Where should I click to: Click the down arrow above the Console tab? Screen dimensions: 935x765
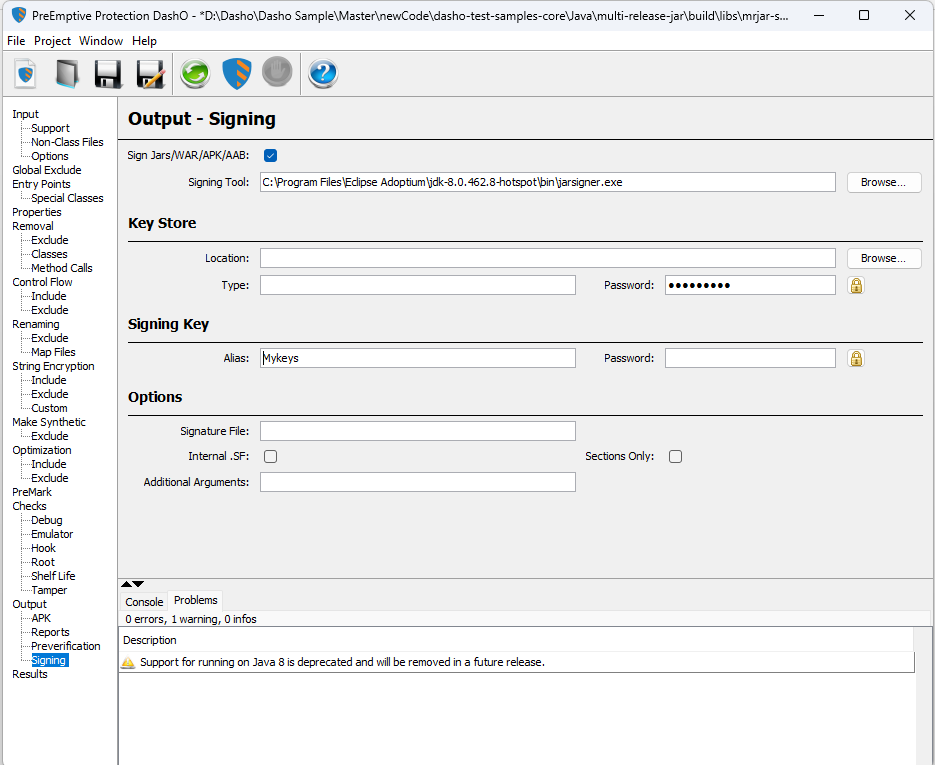[x=138, y=584]
